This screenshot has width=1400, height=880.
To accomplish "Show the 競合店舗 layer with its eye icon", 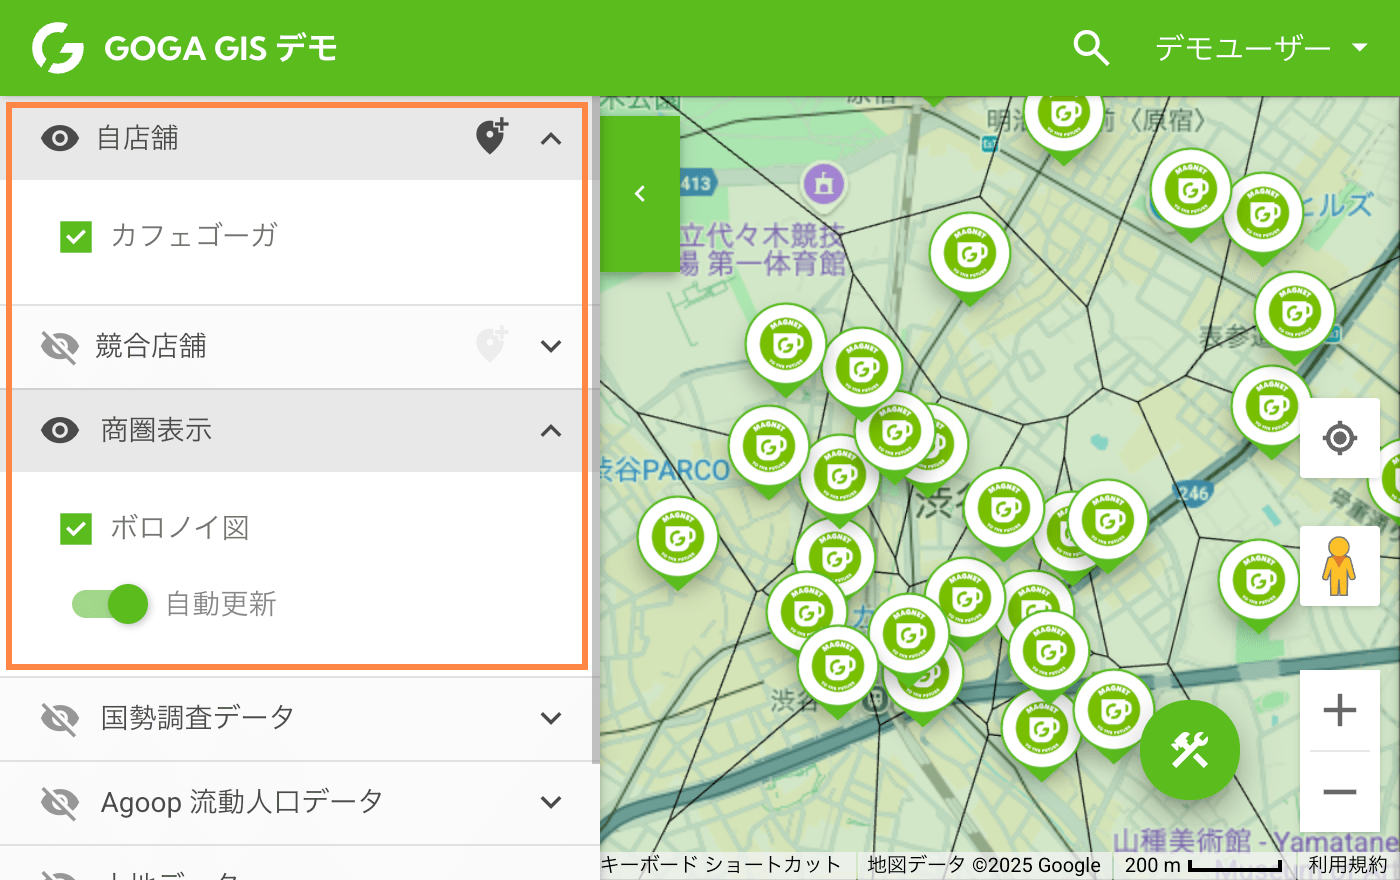I will coord(60,345).
